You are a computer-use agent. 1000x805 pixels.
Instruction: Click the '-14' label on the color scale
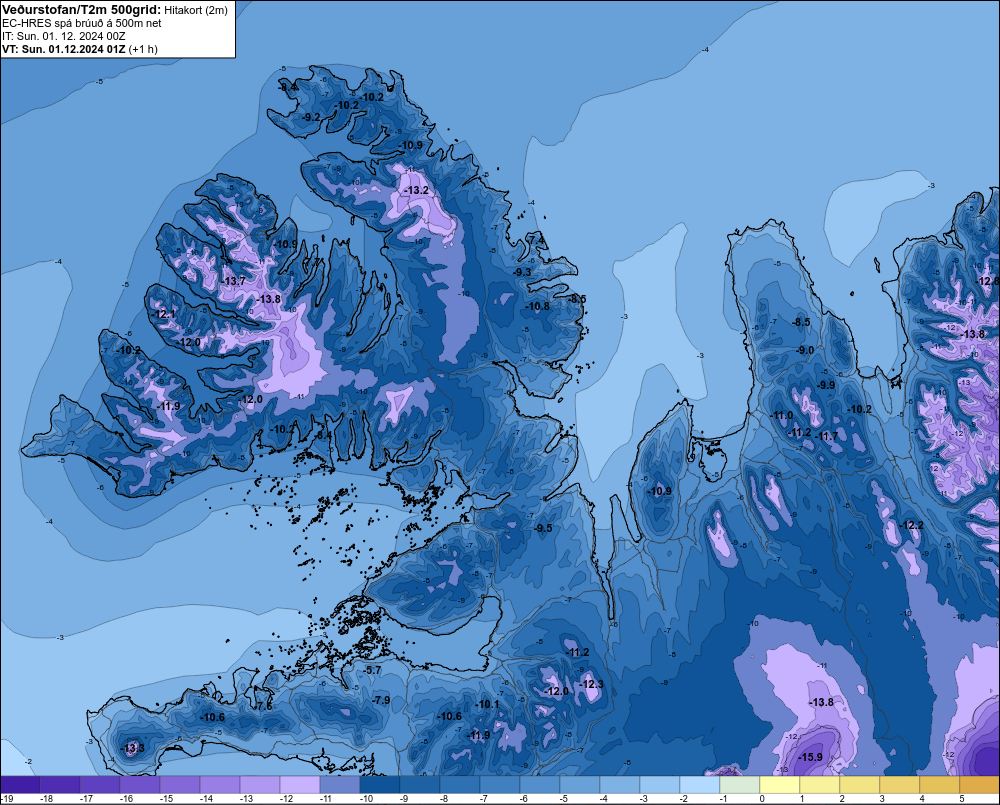(205, 799)
